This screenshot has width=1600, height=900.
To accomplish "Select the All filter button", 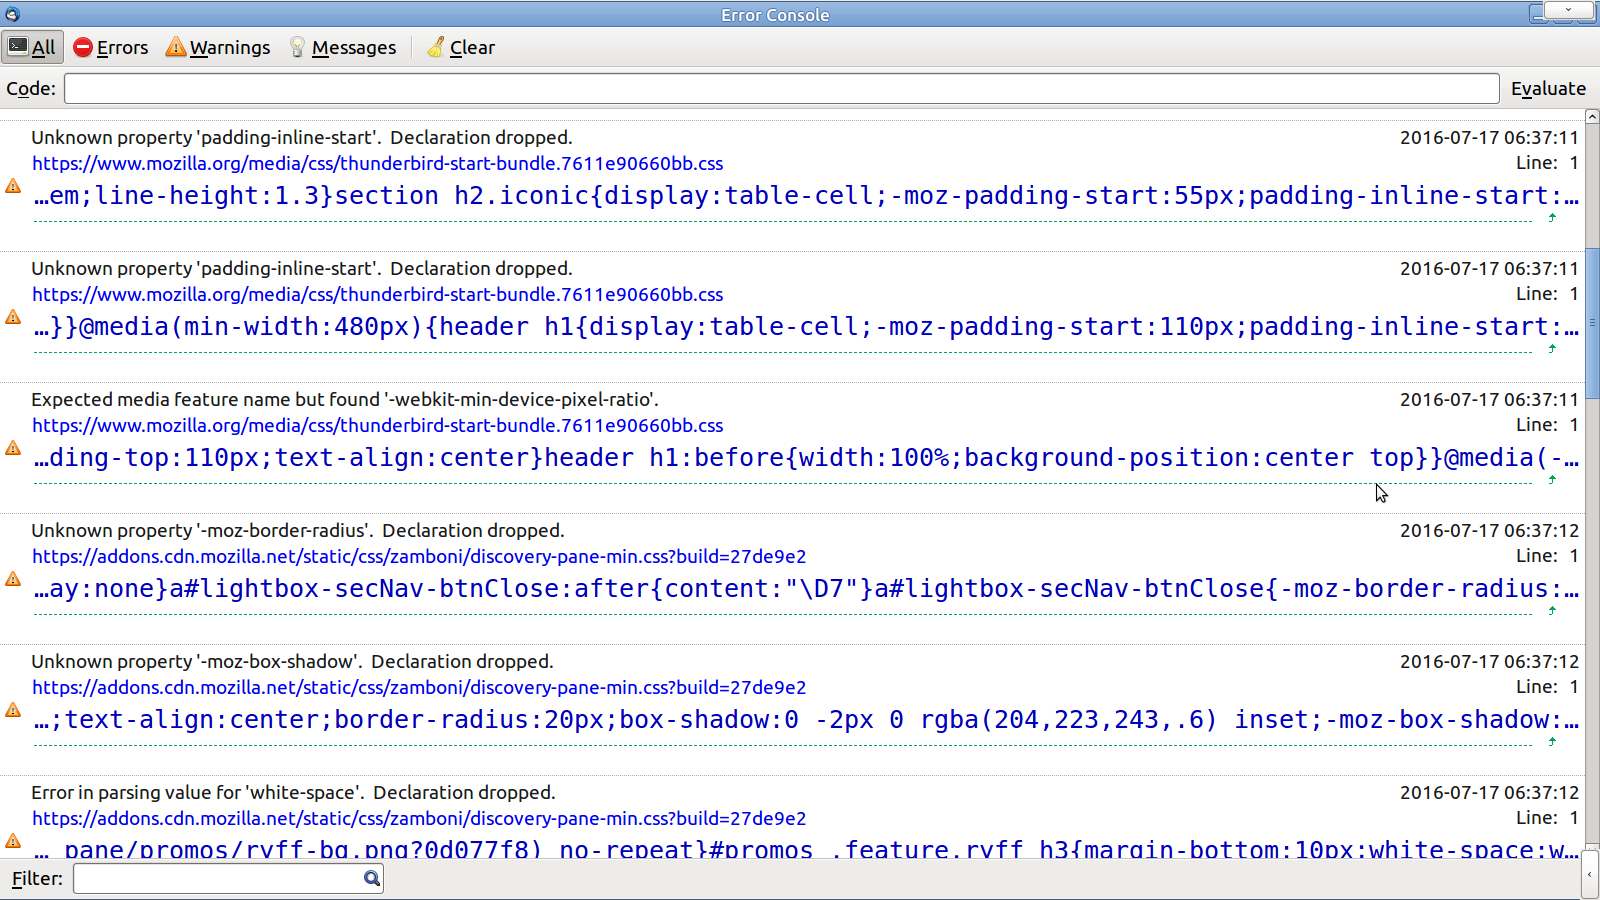I will [x=32, y=47].
